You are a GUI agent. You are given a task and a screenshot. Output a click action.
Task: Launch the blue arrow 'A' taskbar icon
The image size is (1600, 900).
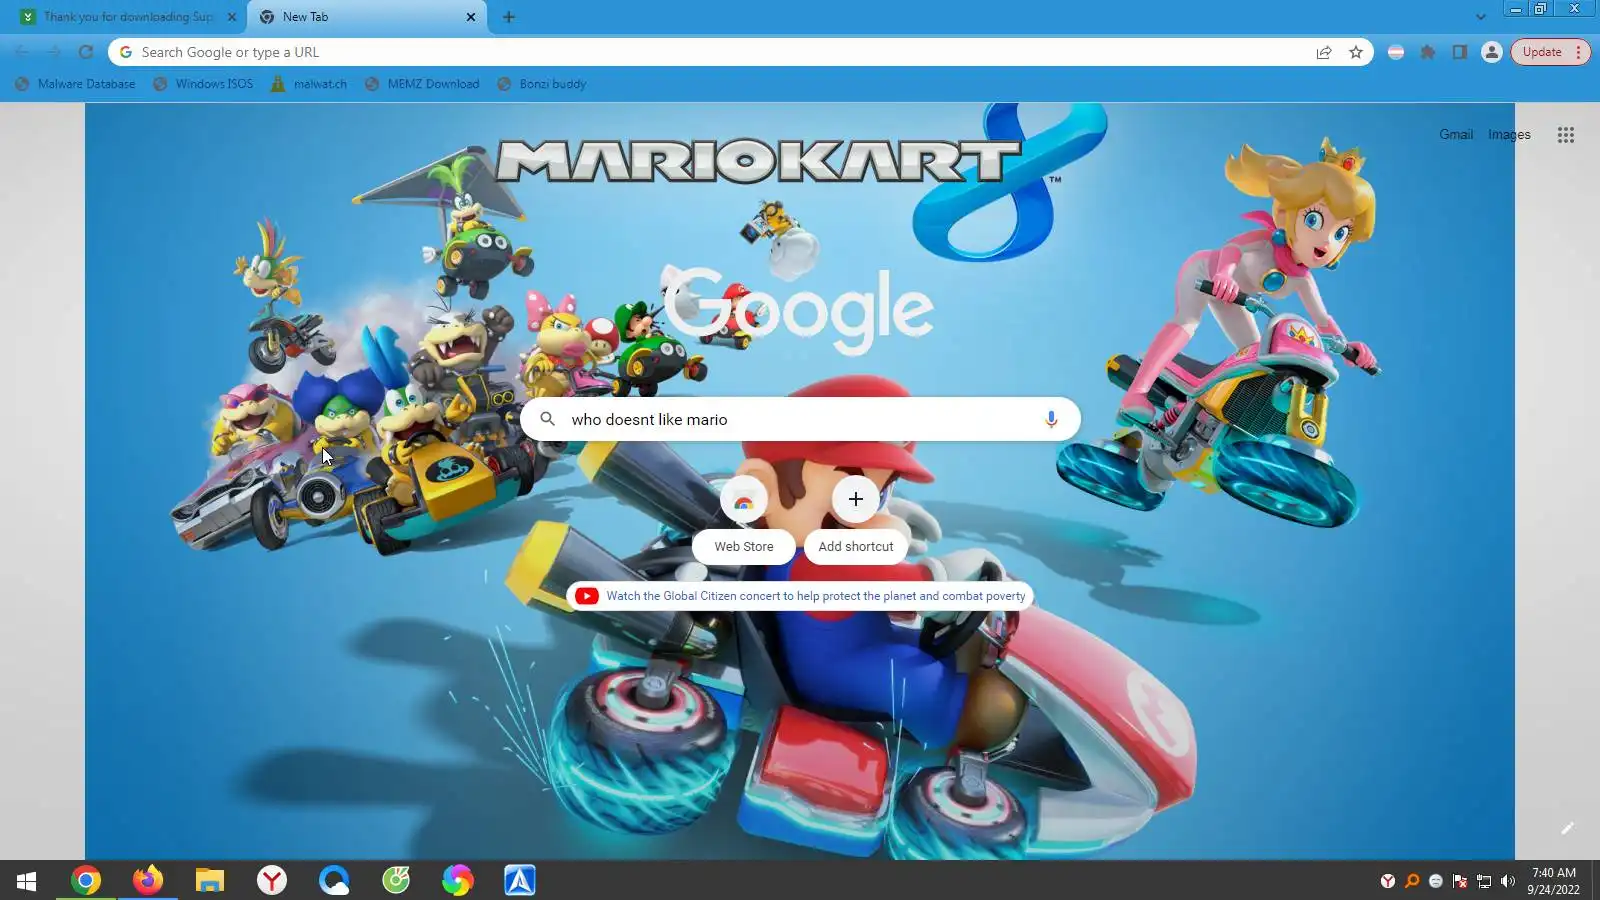click(x=520, y=880)
